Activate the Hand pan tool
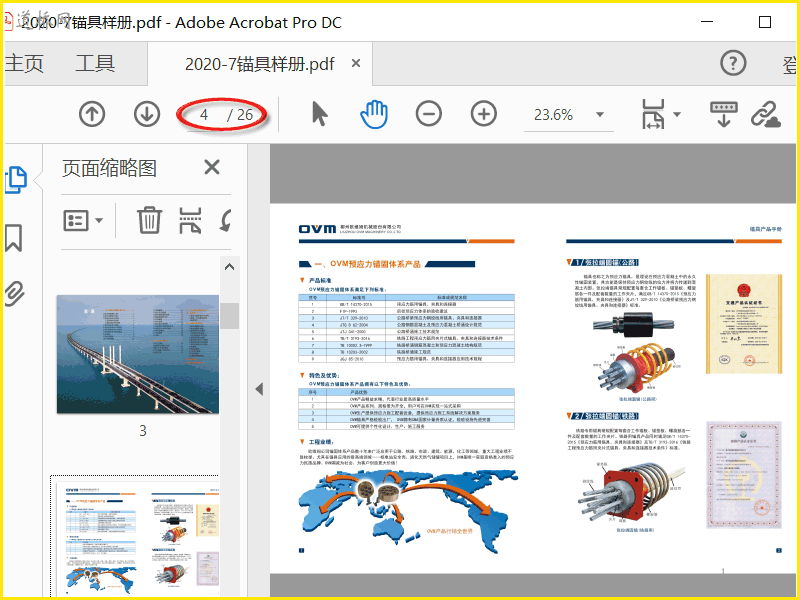 (374, 114)
